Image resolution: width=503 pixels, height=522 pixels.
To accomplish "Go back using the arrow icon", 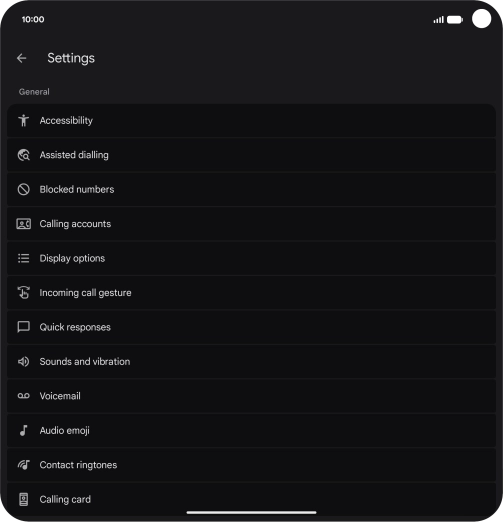I will click(x=22, y=58).
